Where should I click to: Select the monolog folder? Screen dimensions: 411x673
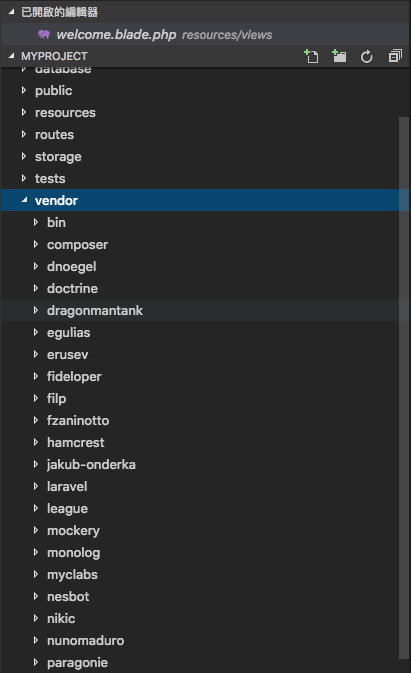pos(204,552)
